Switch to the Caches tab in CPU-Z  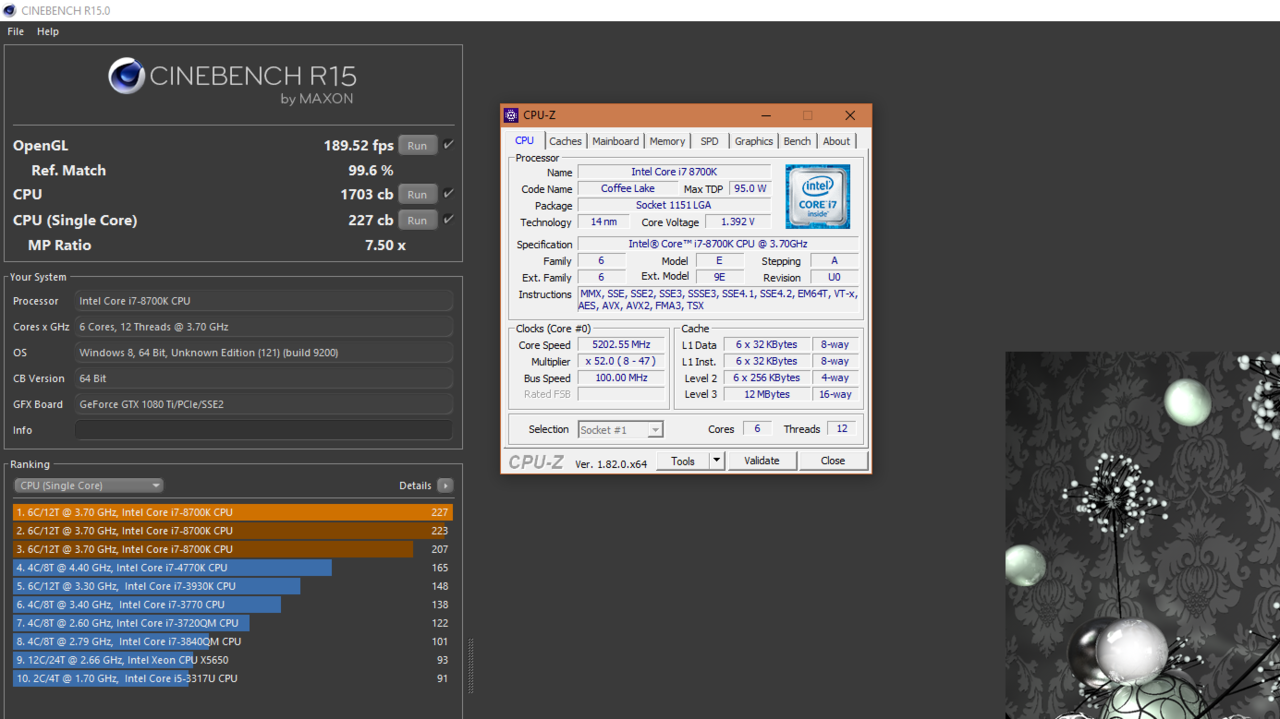pyautogui.click(x=565, y=141)
